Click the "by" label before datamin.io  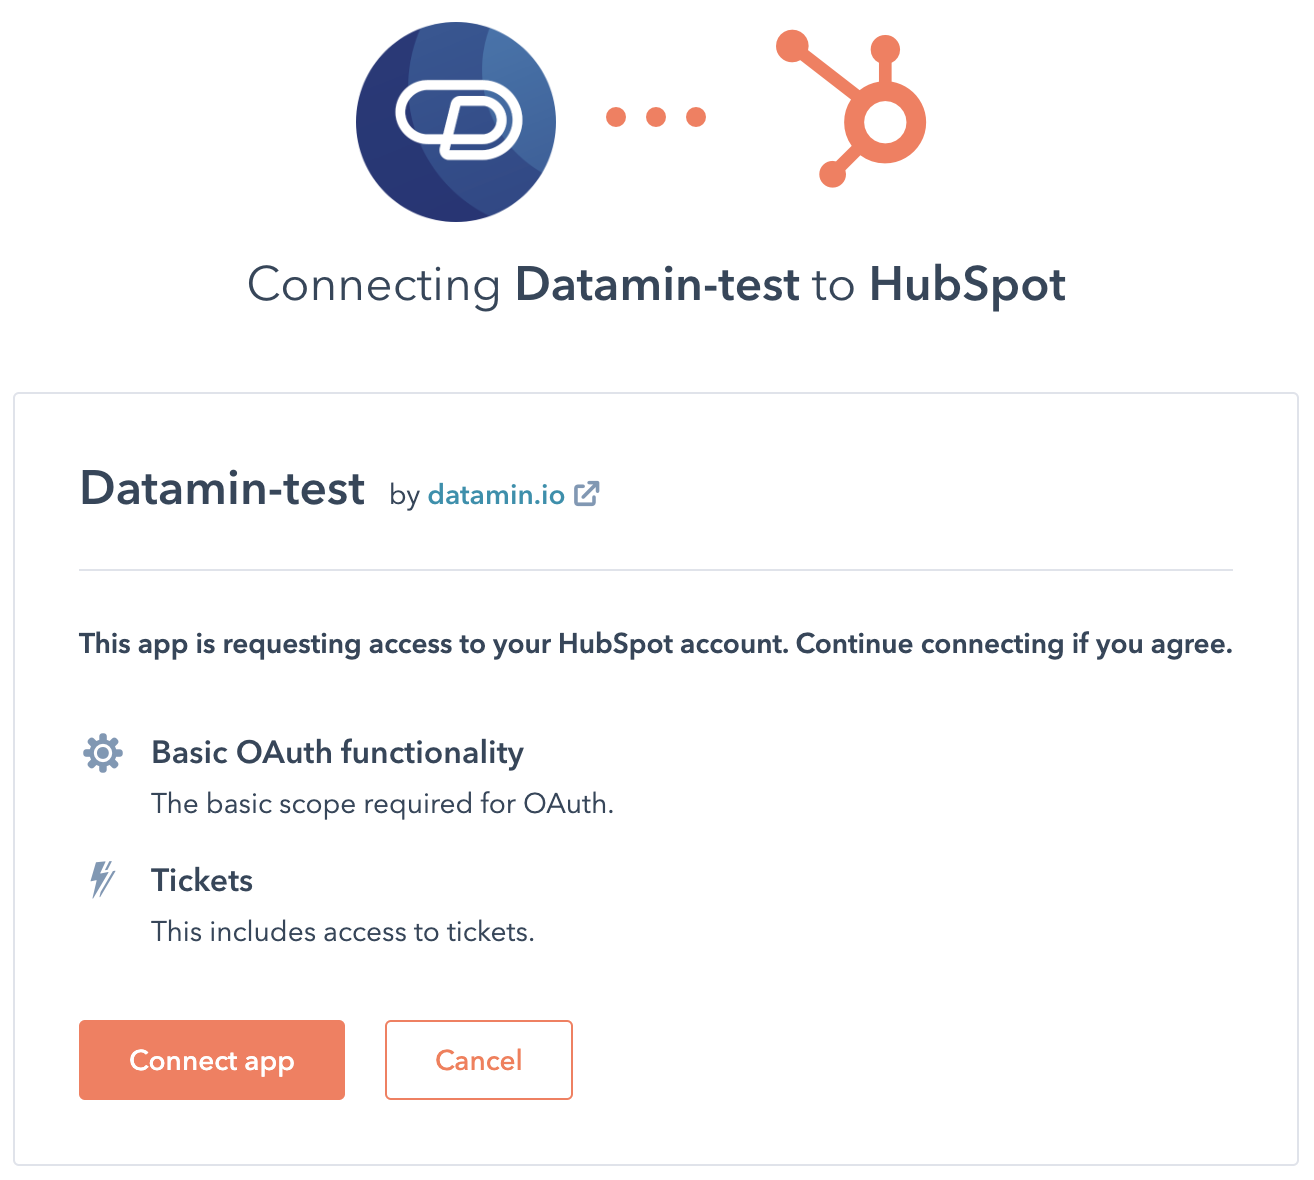(404, 495)
